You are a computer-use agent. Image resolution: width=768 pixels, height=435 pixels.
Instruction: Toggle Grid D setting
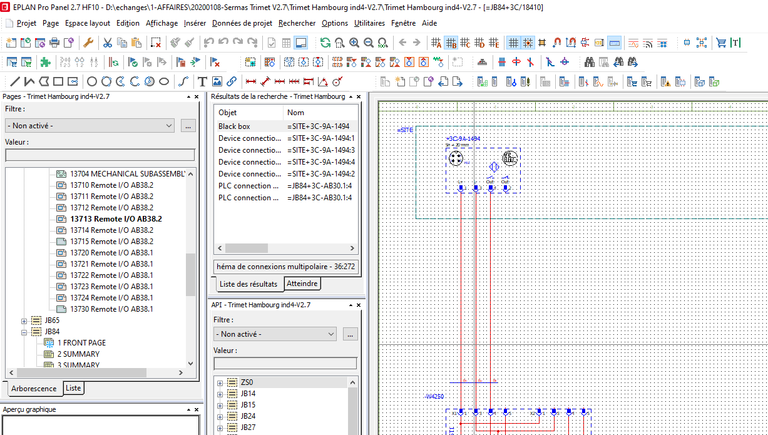[480, 43]
